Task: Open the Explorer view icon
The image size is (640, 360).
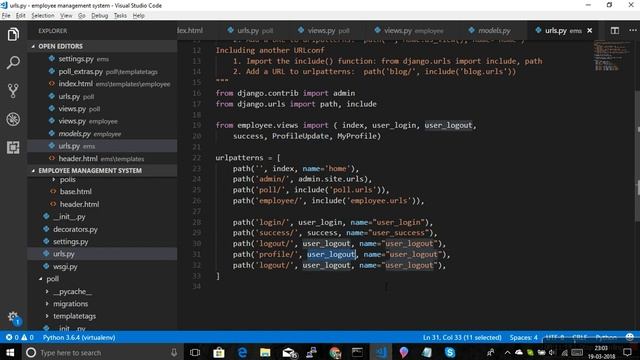Action: tap(13, 35)
